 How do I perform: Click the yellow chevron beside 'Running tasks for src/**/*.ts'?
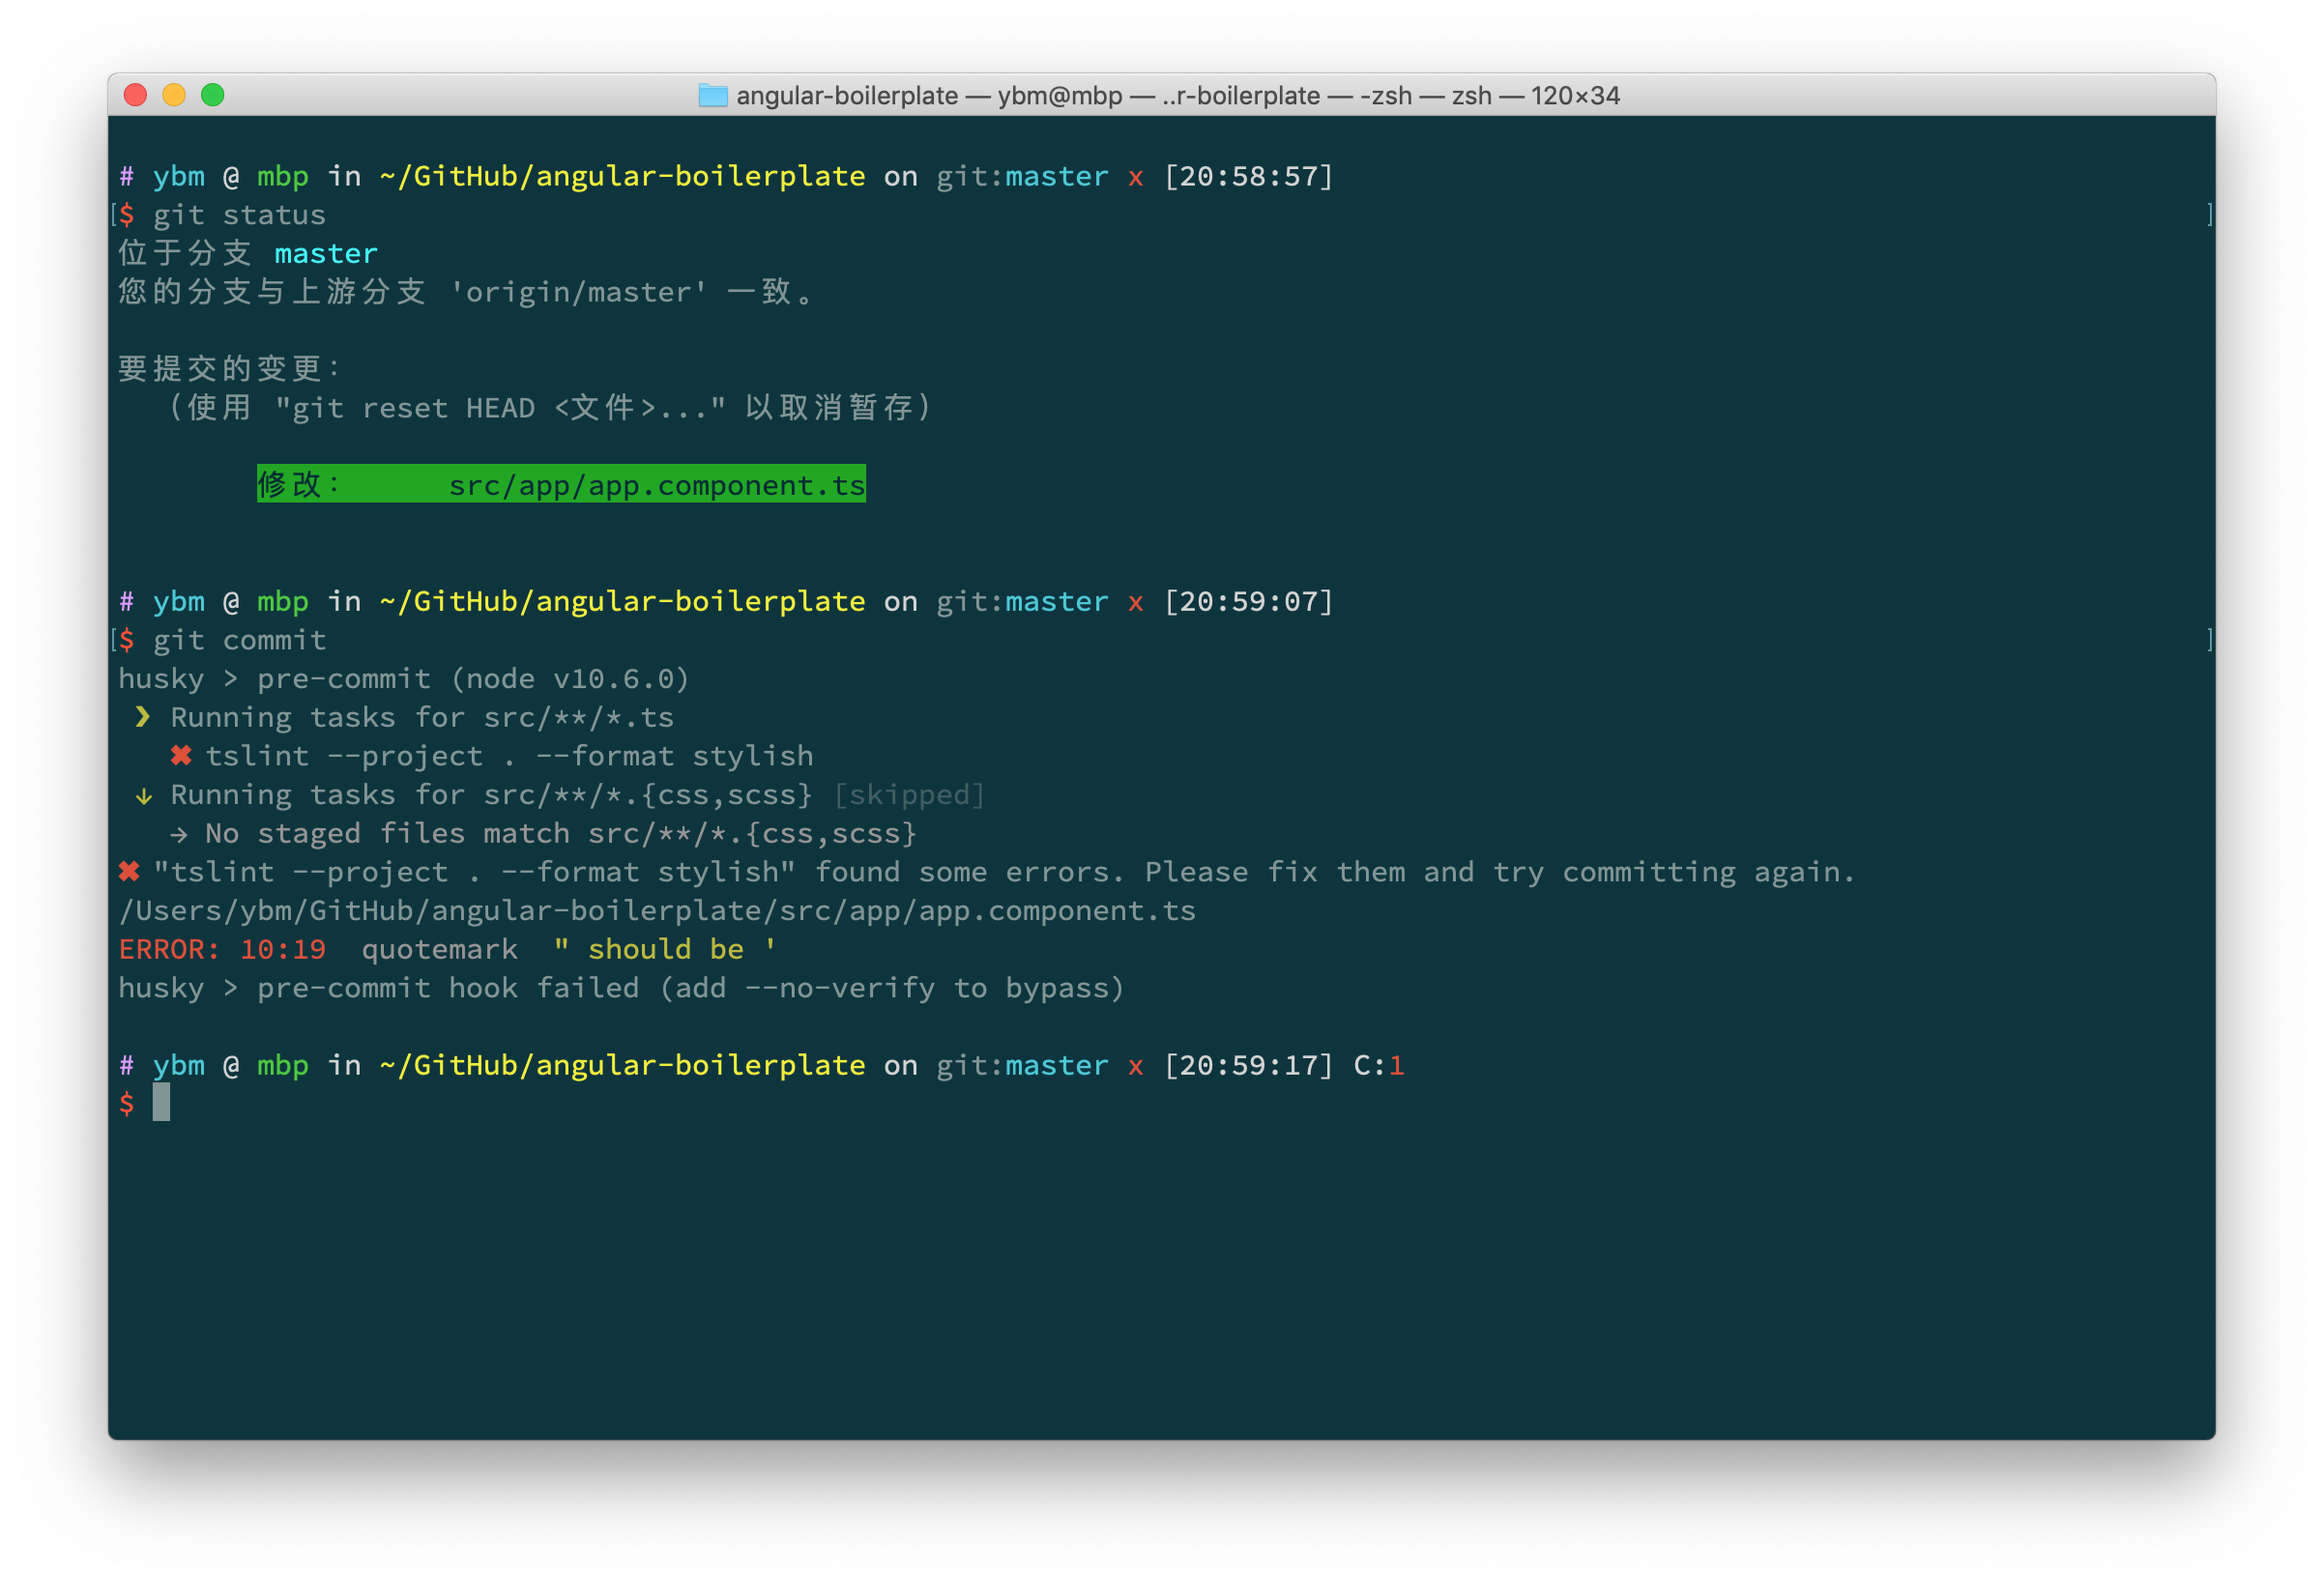[143, 717]
